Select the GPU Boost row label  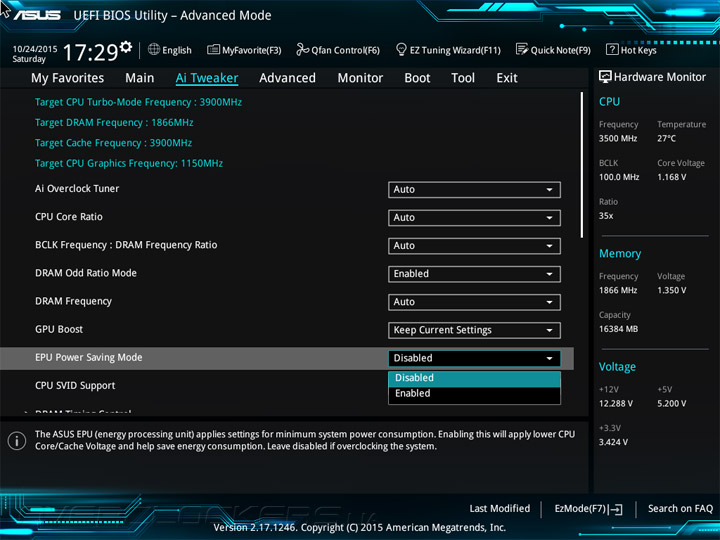(x=59, y=329)
